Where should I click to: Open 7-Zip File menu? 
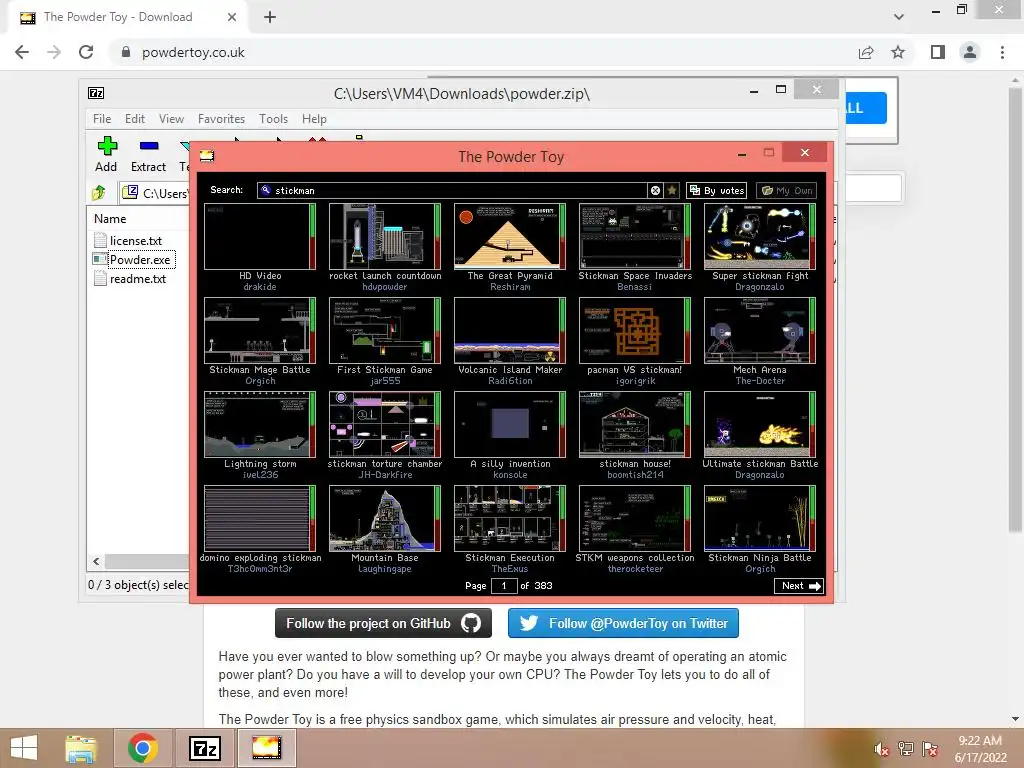tap(102, 119)
